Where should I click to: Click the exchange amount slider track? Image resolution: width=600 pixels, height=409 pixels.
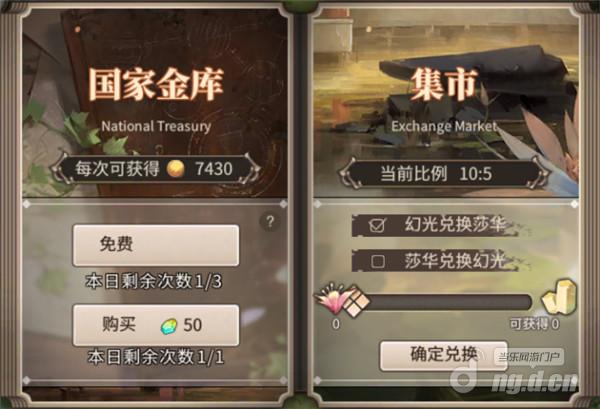[x=448, y=302]
